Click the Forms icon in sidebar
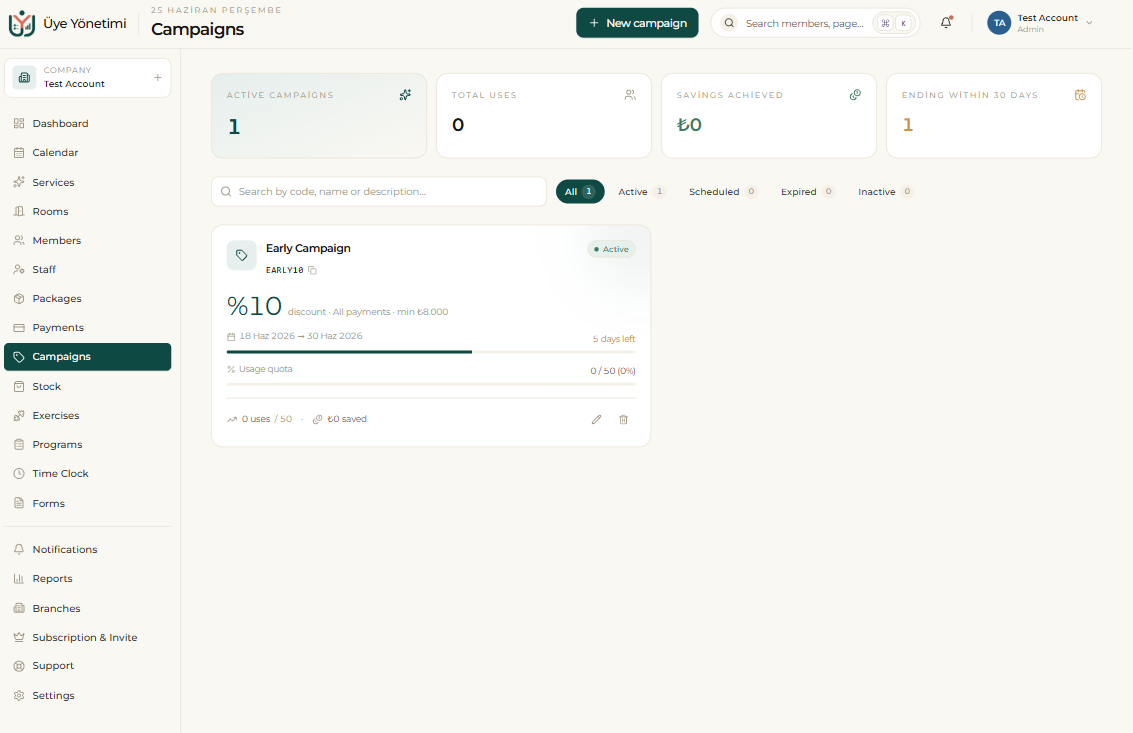The image size is (1133, 733). 19,503
